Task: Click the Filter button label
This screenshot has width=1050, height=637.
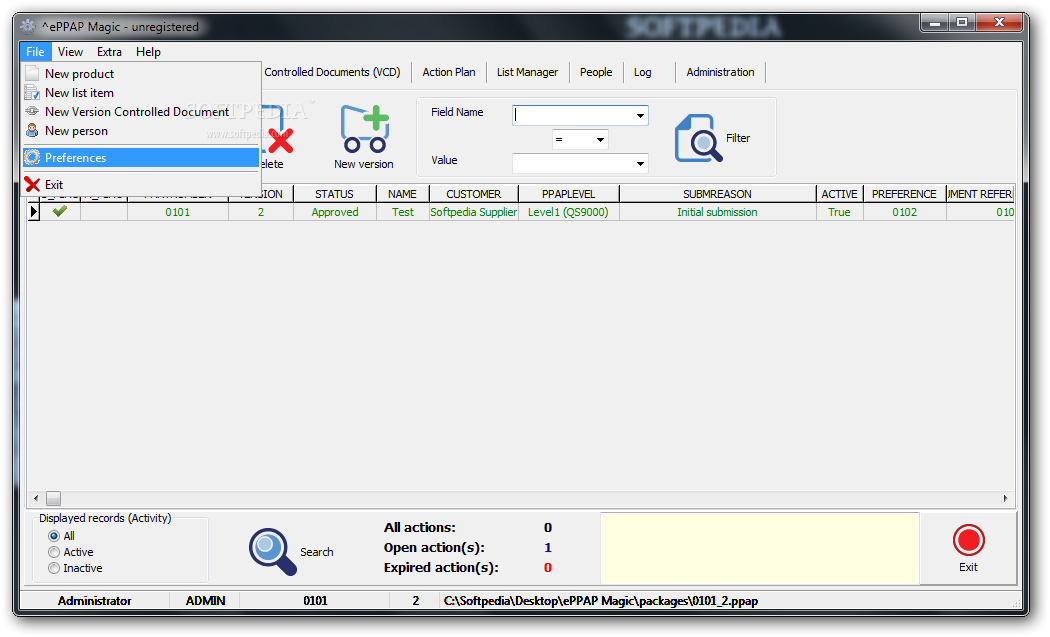Action: pos(738,138)
